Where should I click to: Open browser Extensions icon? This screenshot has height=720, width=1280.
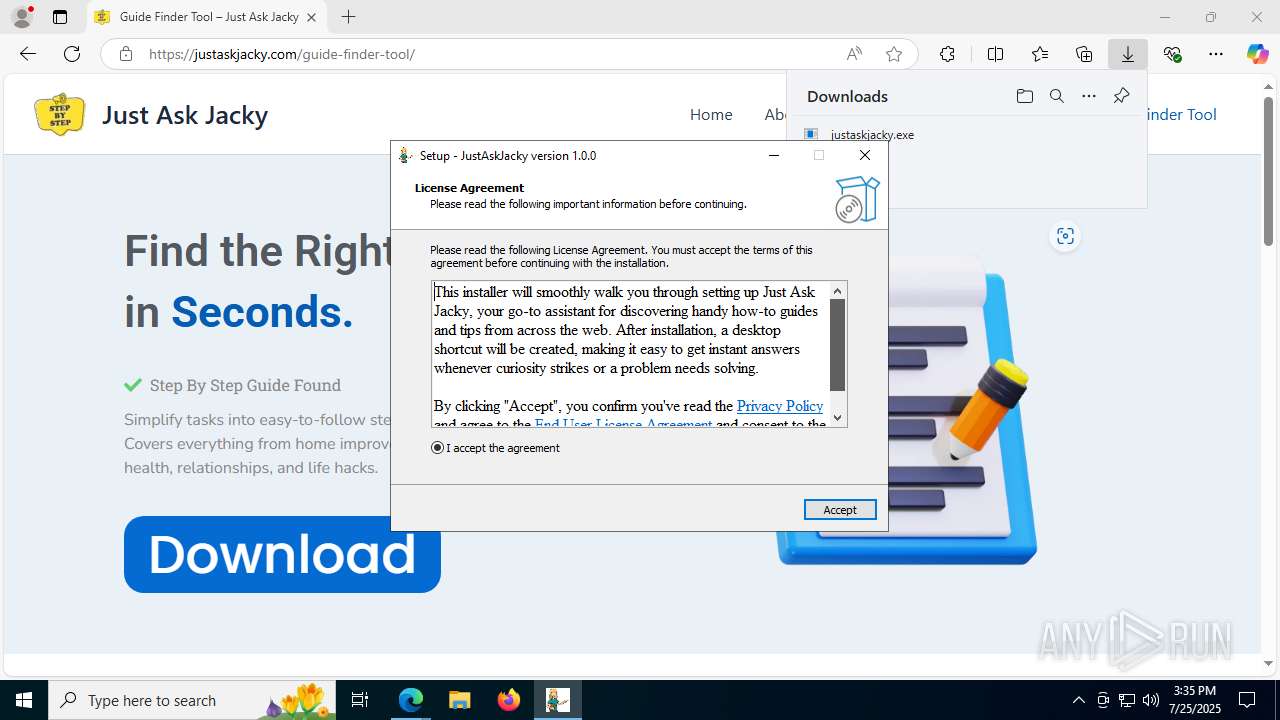click(947, 54)
